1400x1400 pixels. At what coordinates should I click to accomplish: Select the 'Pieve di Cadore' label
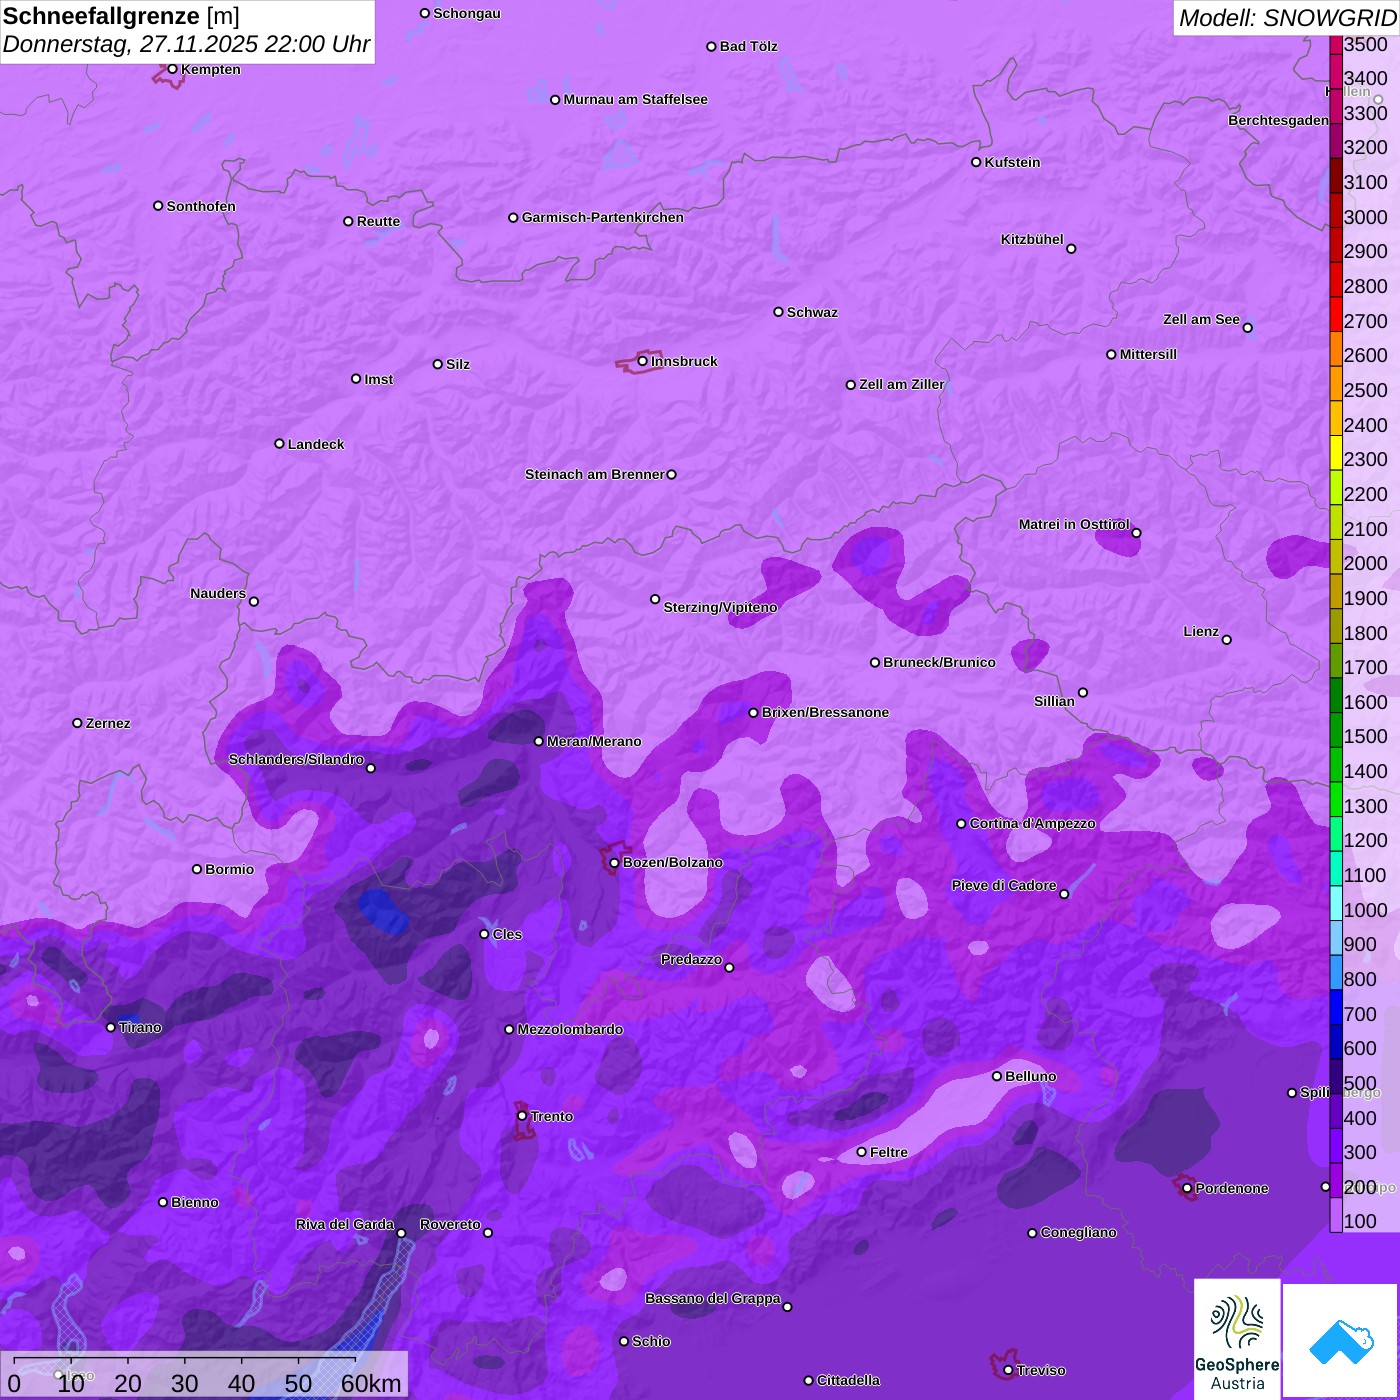click(x=1004, y=885)
